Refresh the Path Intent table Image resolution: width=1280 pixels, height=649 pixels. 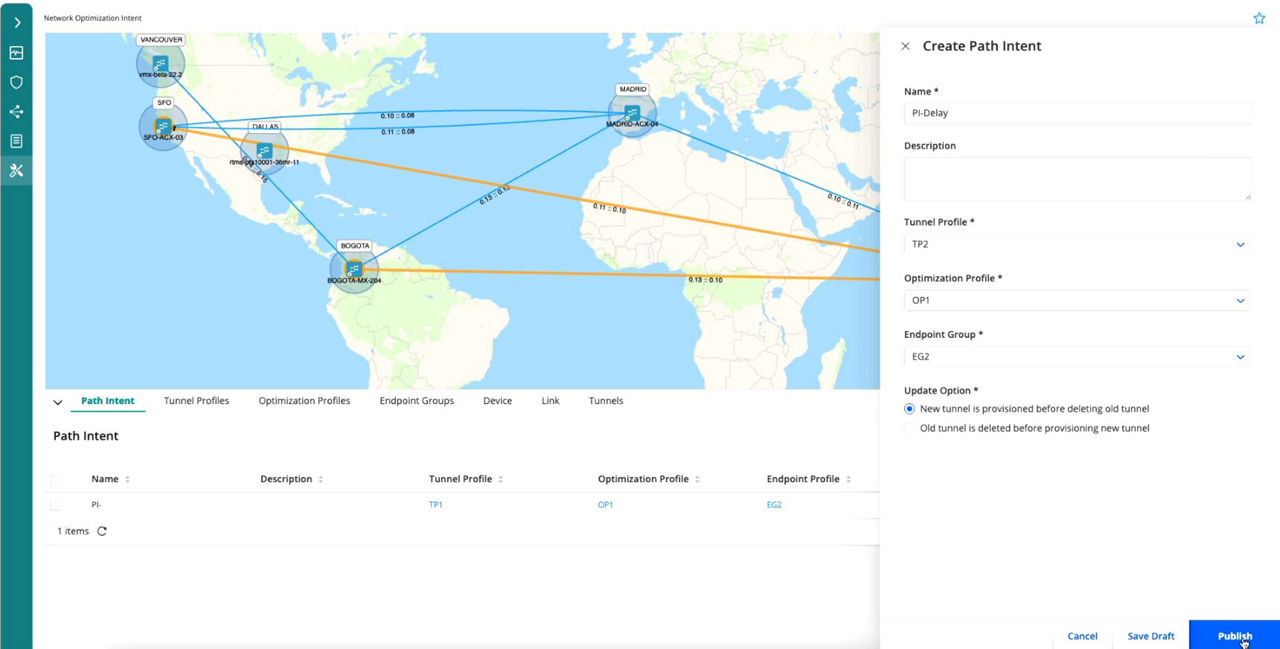[100, 531]
